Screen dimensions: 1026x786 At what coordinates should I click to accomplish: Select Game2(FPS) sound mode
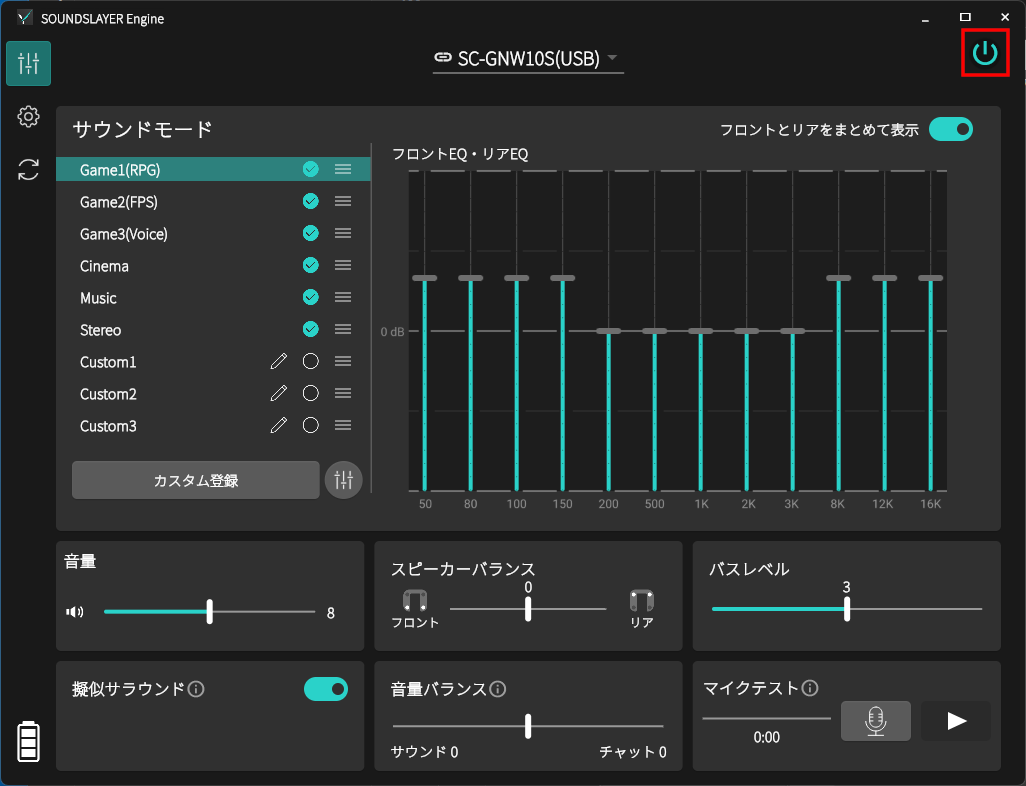(119, 202)
